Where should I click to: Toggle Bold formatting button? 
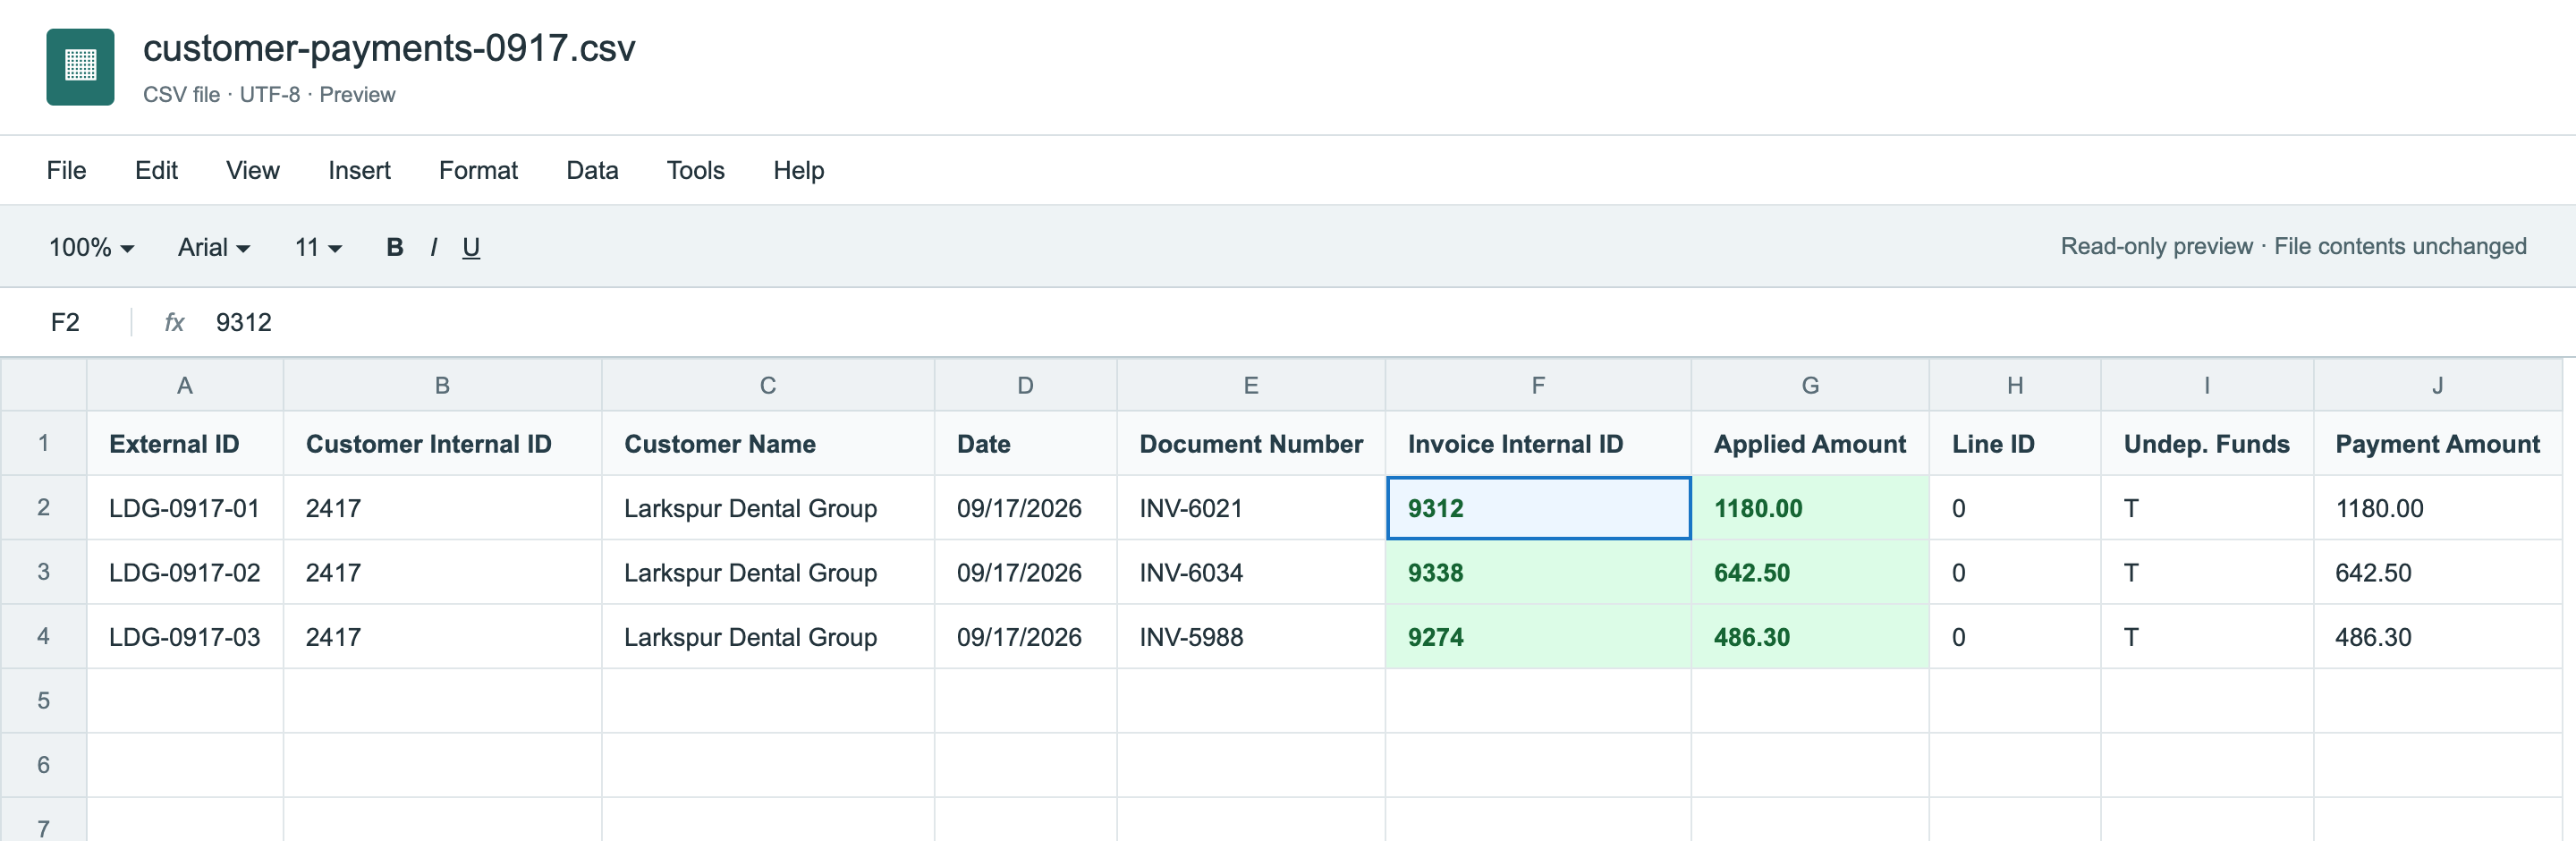pos(395,247)
